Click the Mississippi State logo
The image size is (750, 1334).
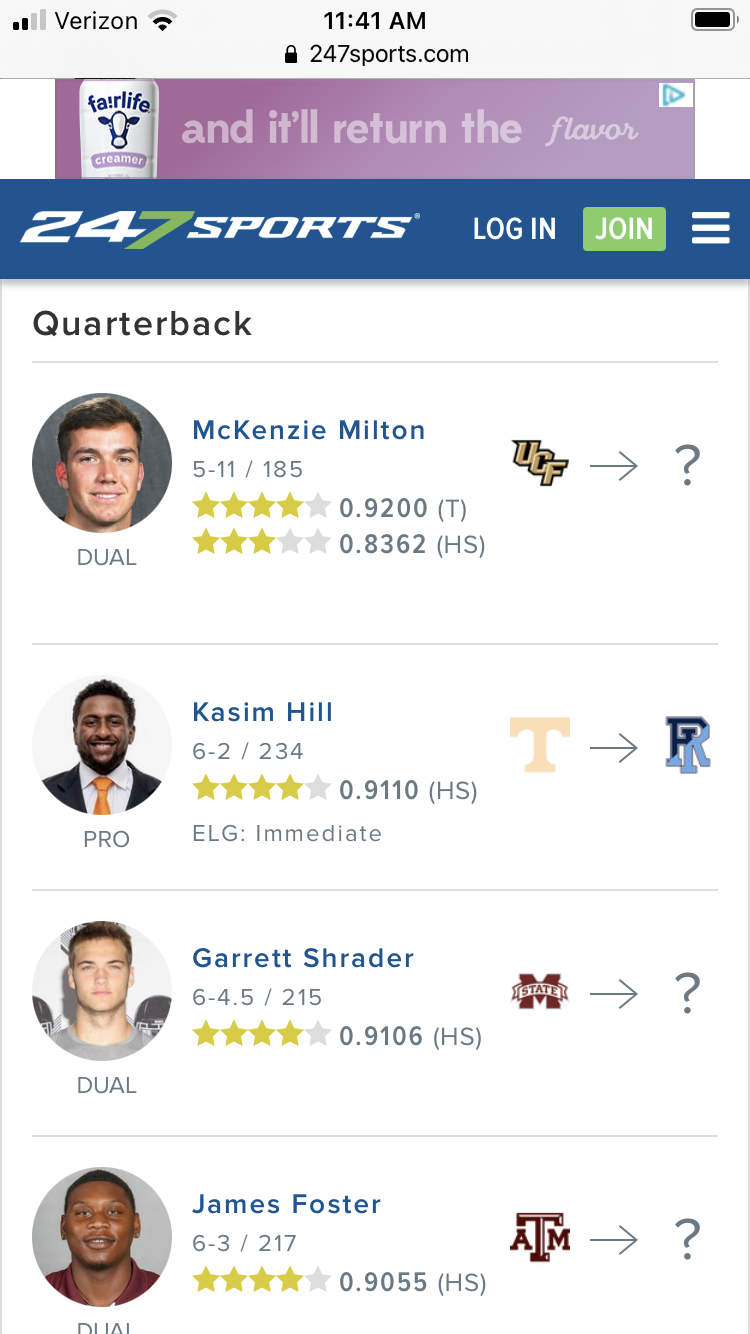[x=540, y=992]
